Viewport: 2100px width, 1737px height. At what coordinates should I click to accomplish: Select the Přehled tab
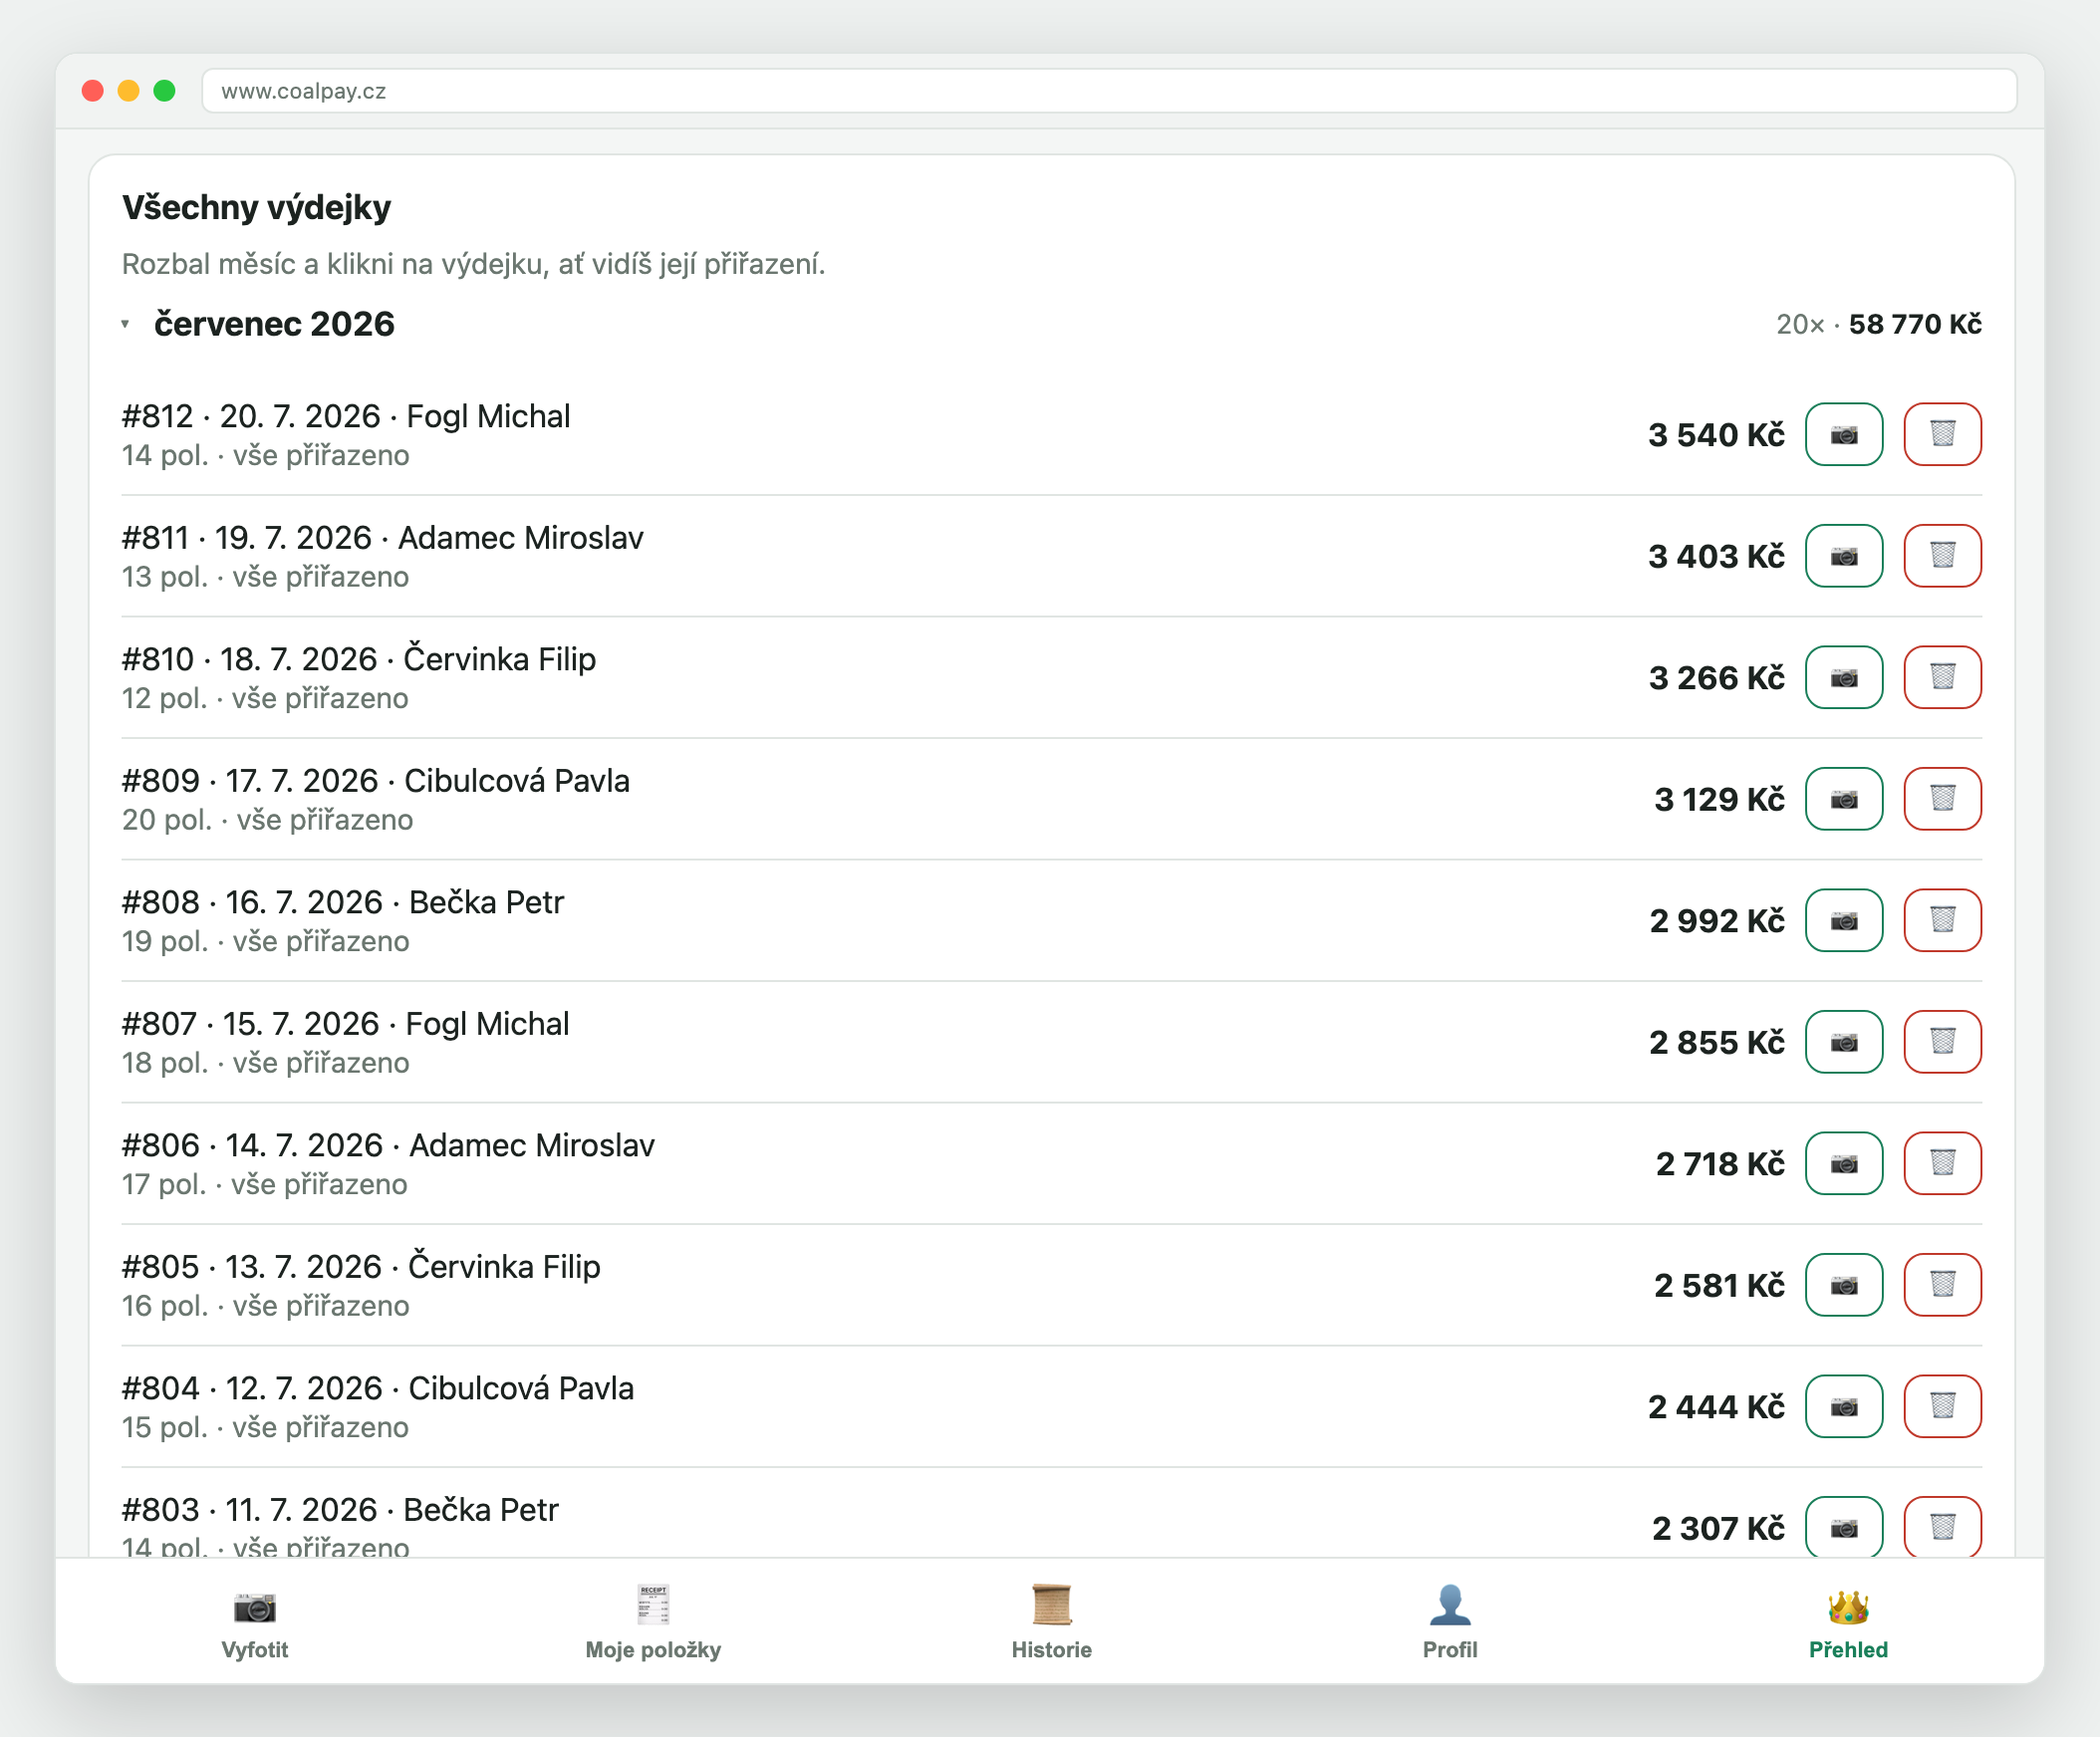pos(1848,1622)
